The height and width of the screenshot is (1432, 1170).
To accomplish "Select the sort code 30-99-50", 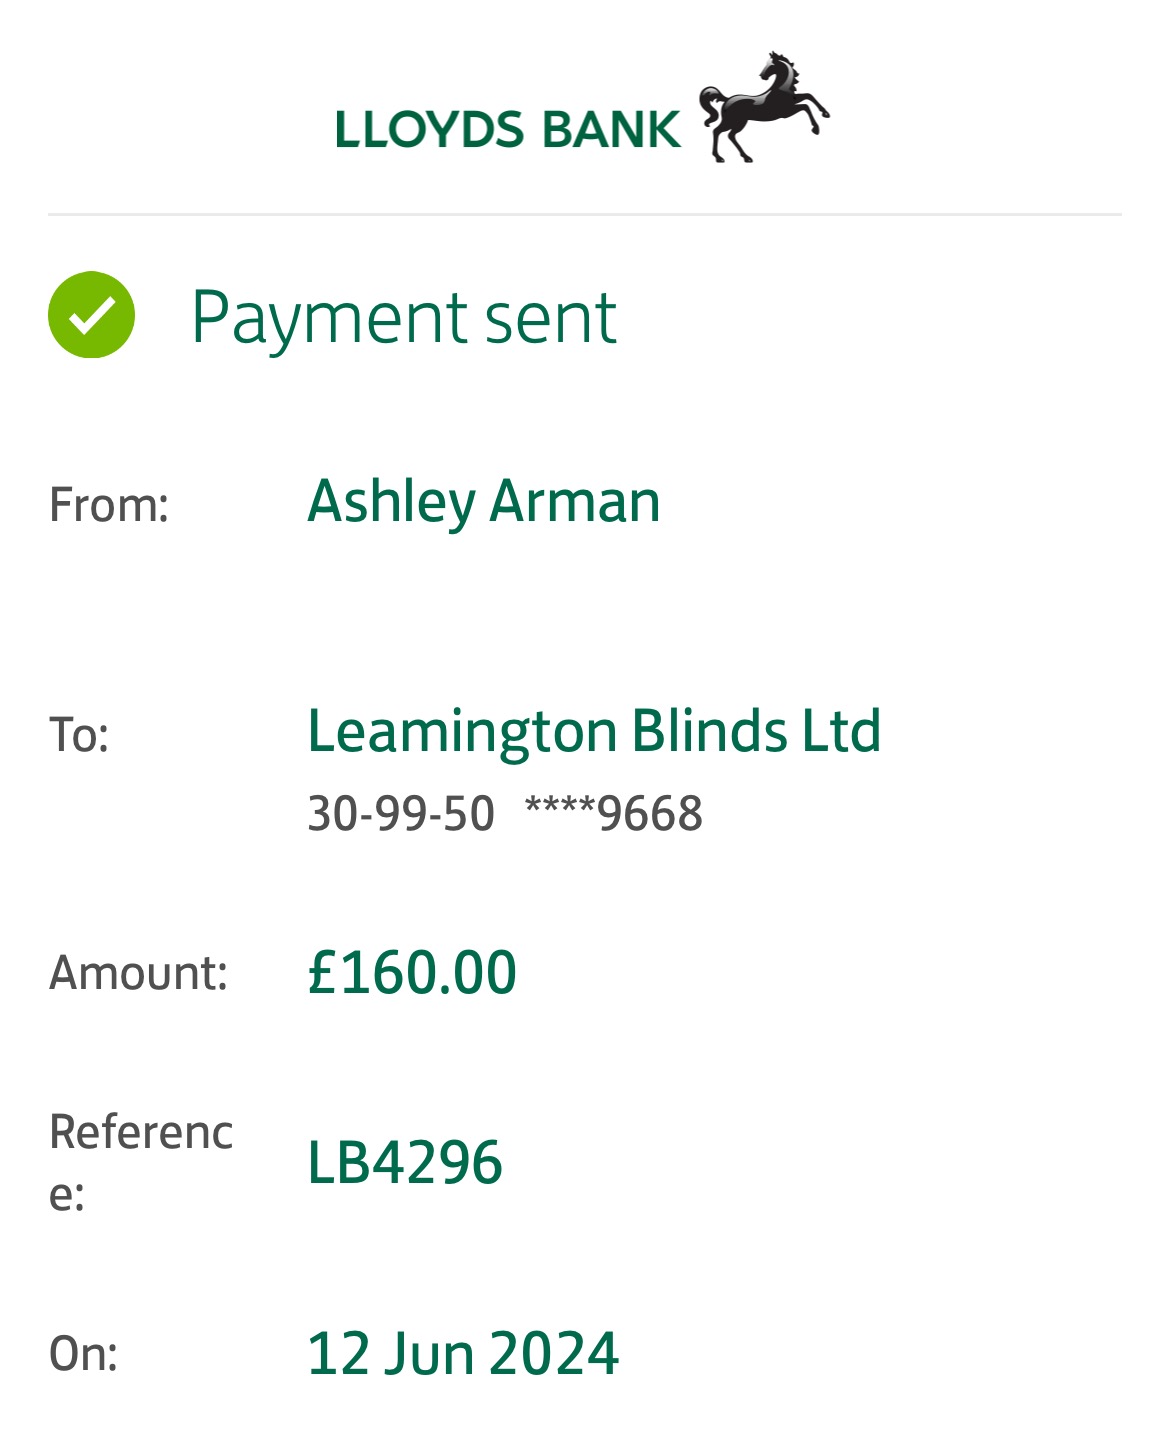I will coord(401,814).
